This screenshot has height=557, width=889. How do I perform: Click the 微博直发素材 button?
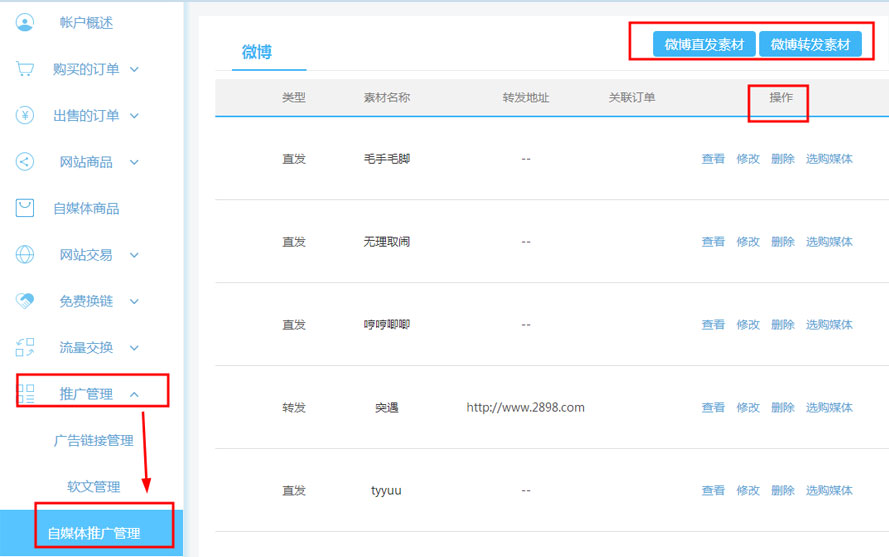(x=704, y=45)
